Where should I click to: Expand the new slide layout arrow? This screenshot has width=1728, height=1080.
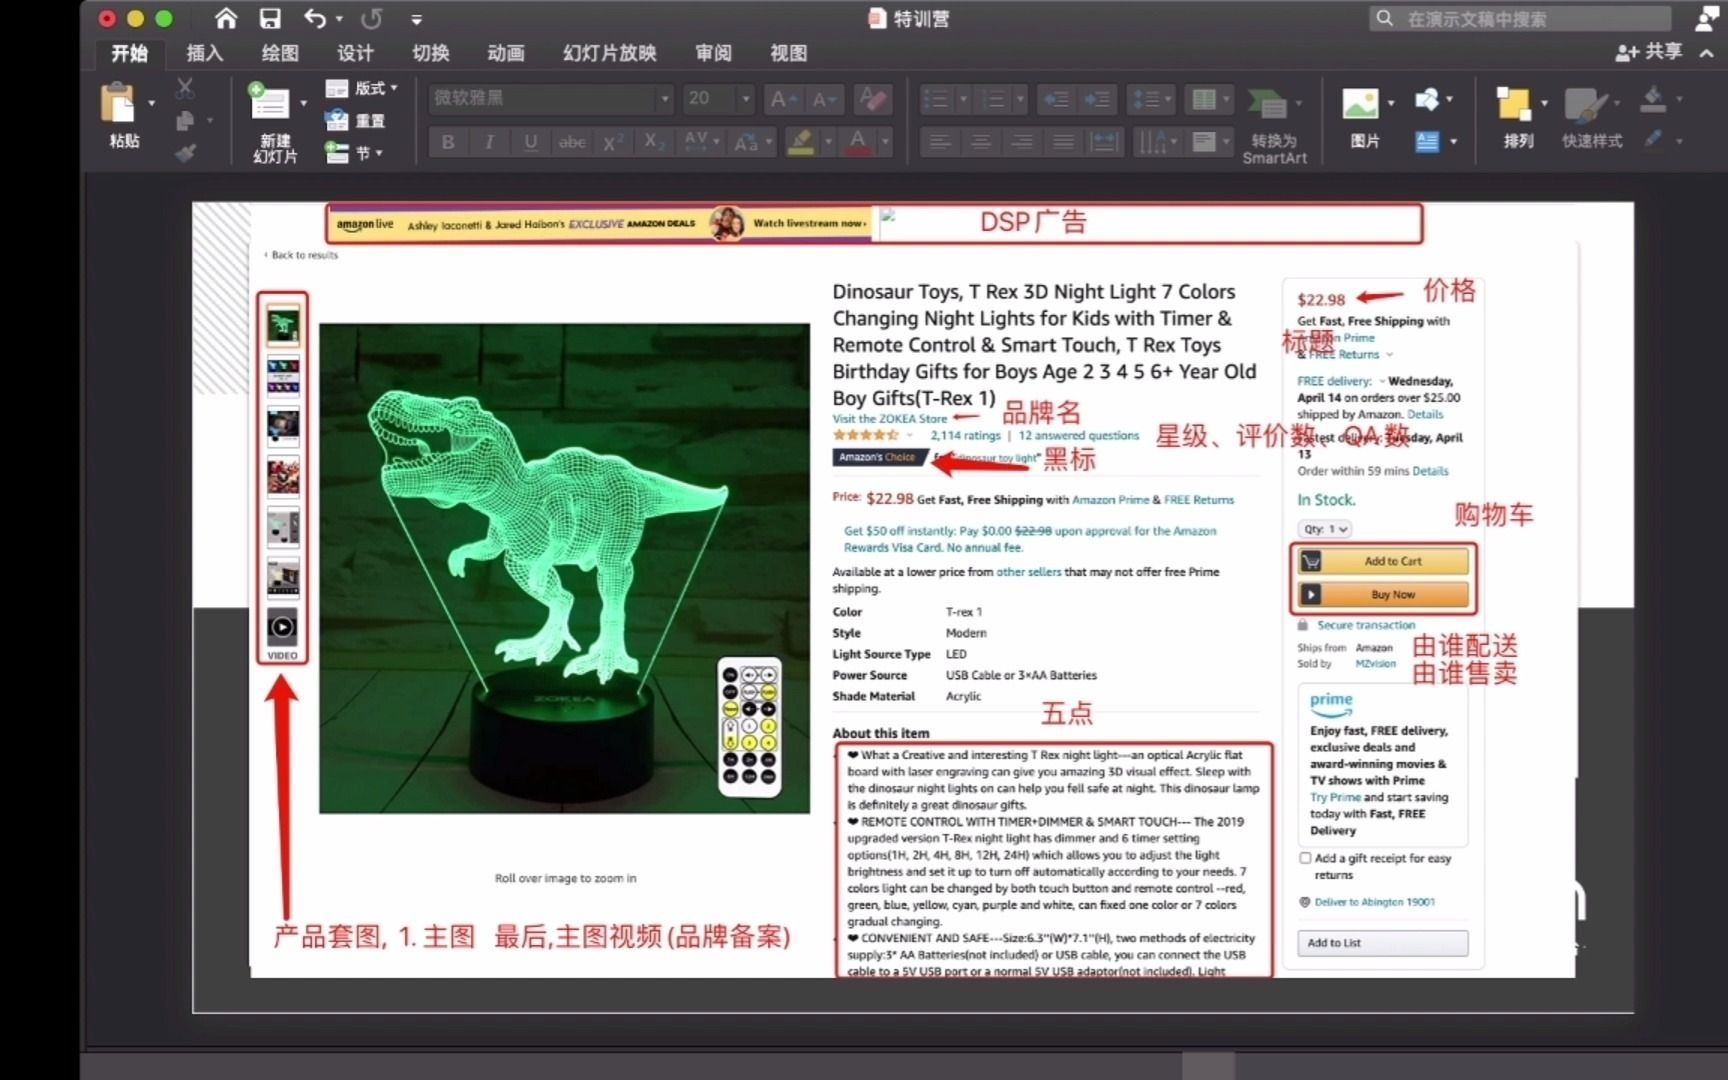point(304,103)
